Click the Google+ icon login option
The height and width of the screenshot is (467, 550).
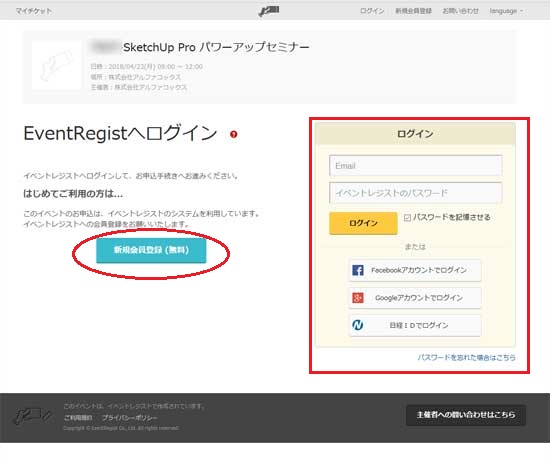358,298
